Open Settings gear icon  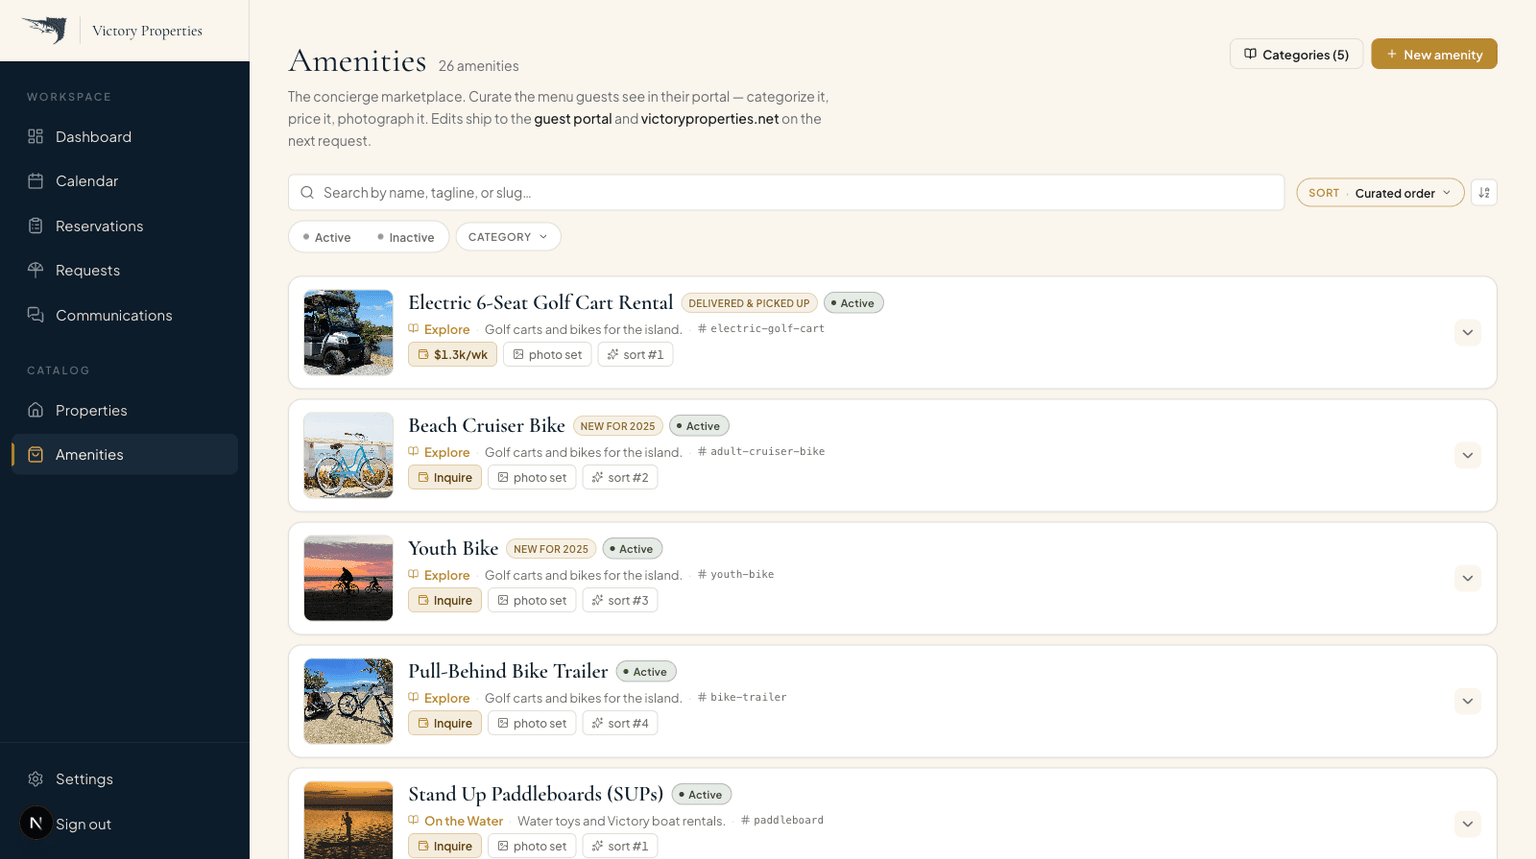click(36, 779)
